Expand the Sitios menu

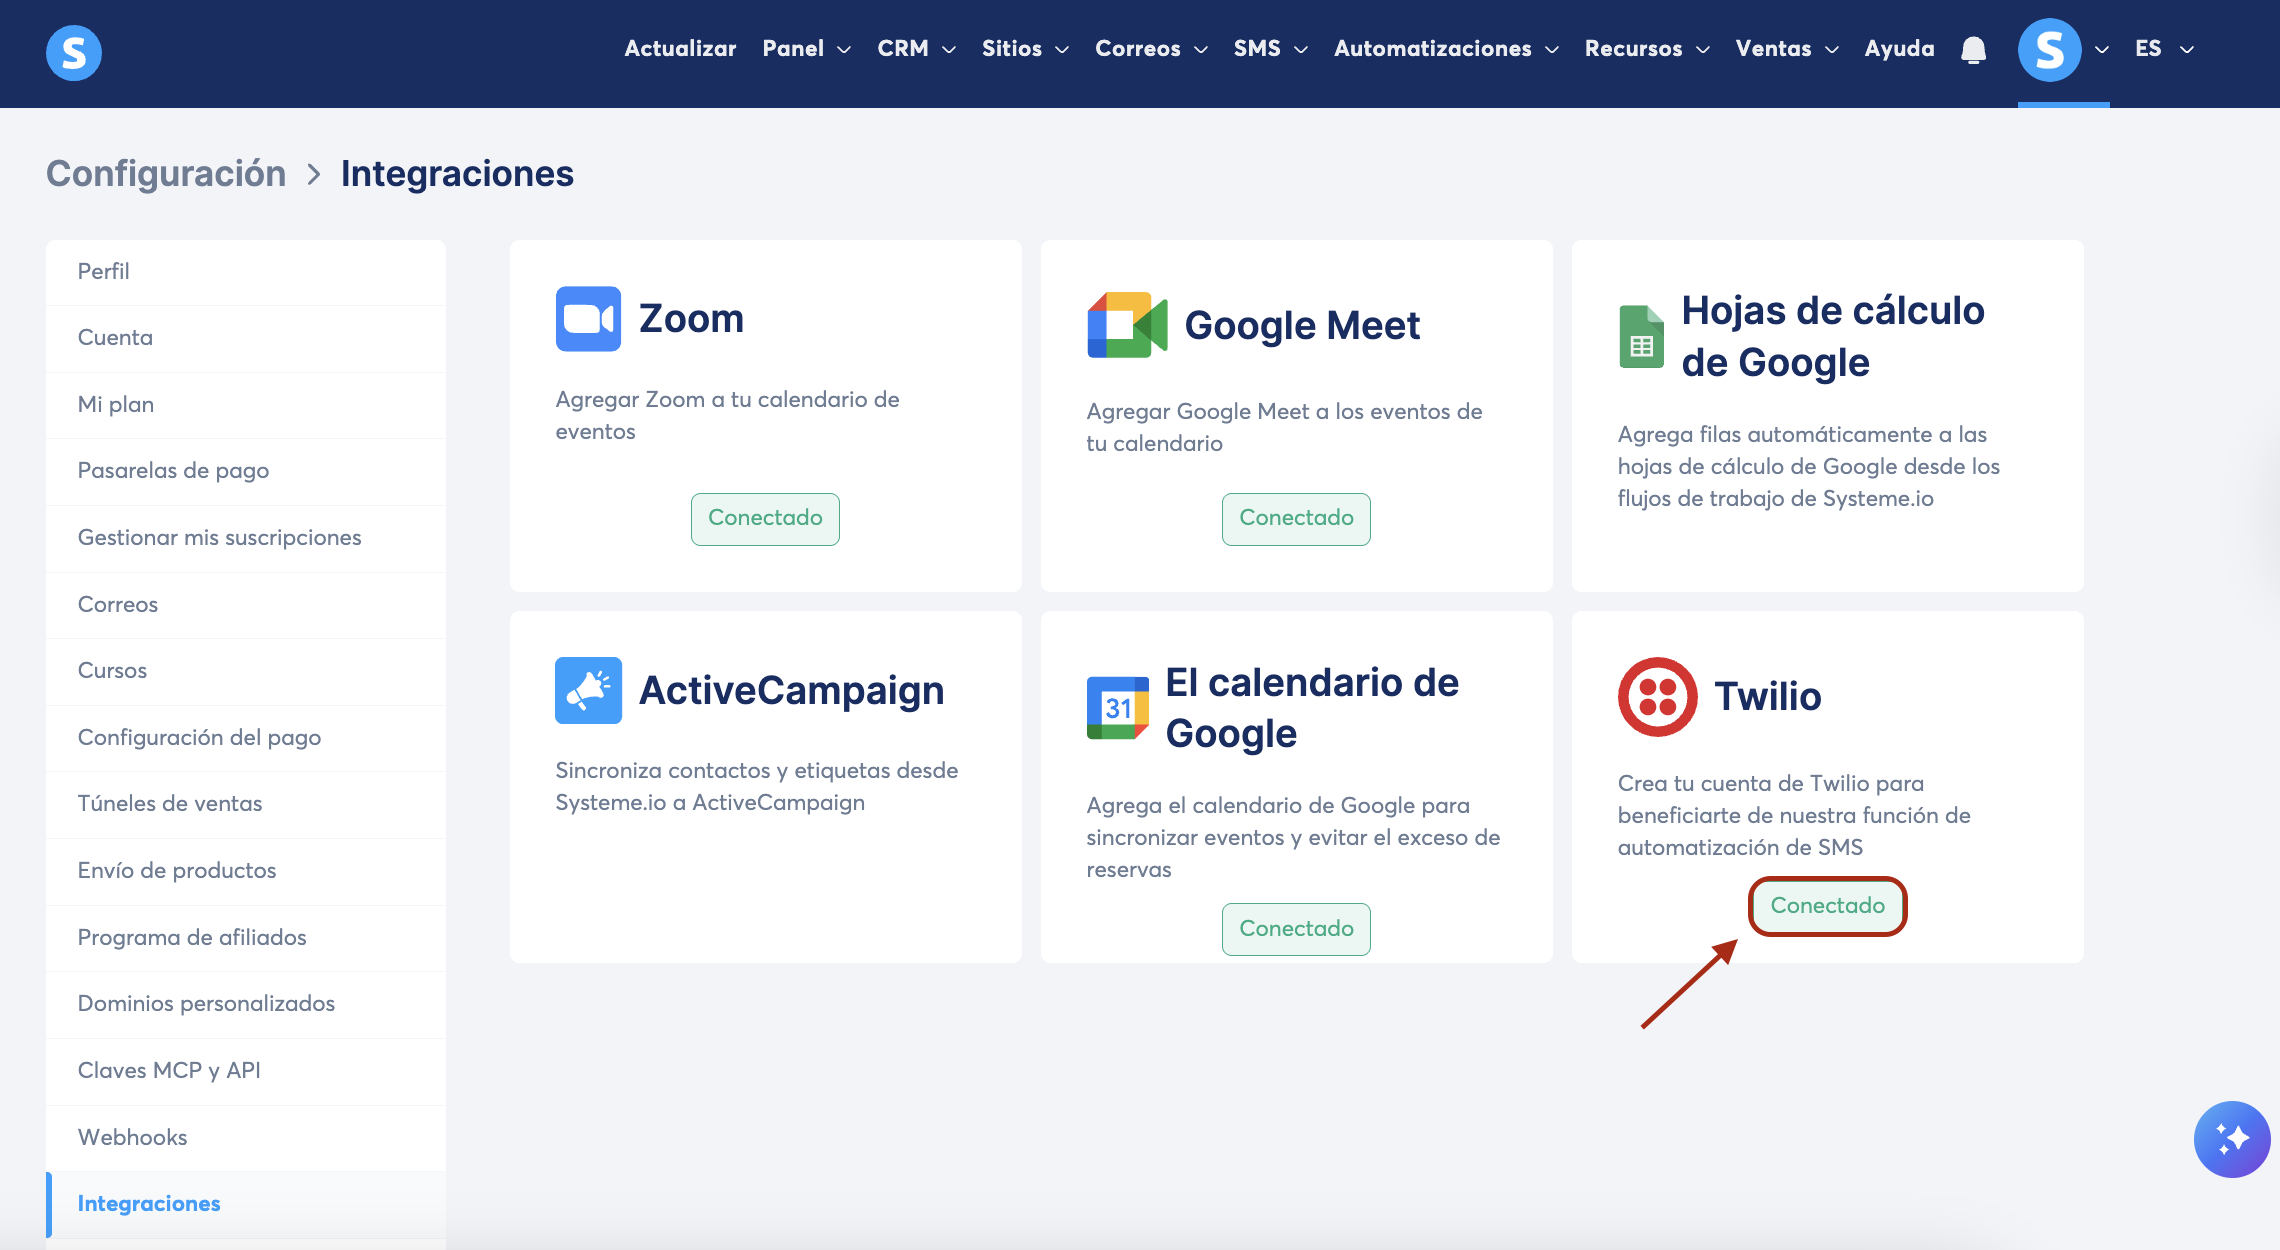[x=1025, y=49]
